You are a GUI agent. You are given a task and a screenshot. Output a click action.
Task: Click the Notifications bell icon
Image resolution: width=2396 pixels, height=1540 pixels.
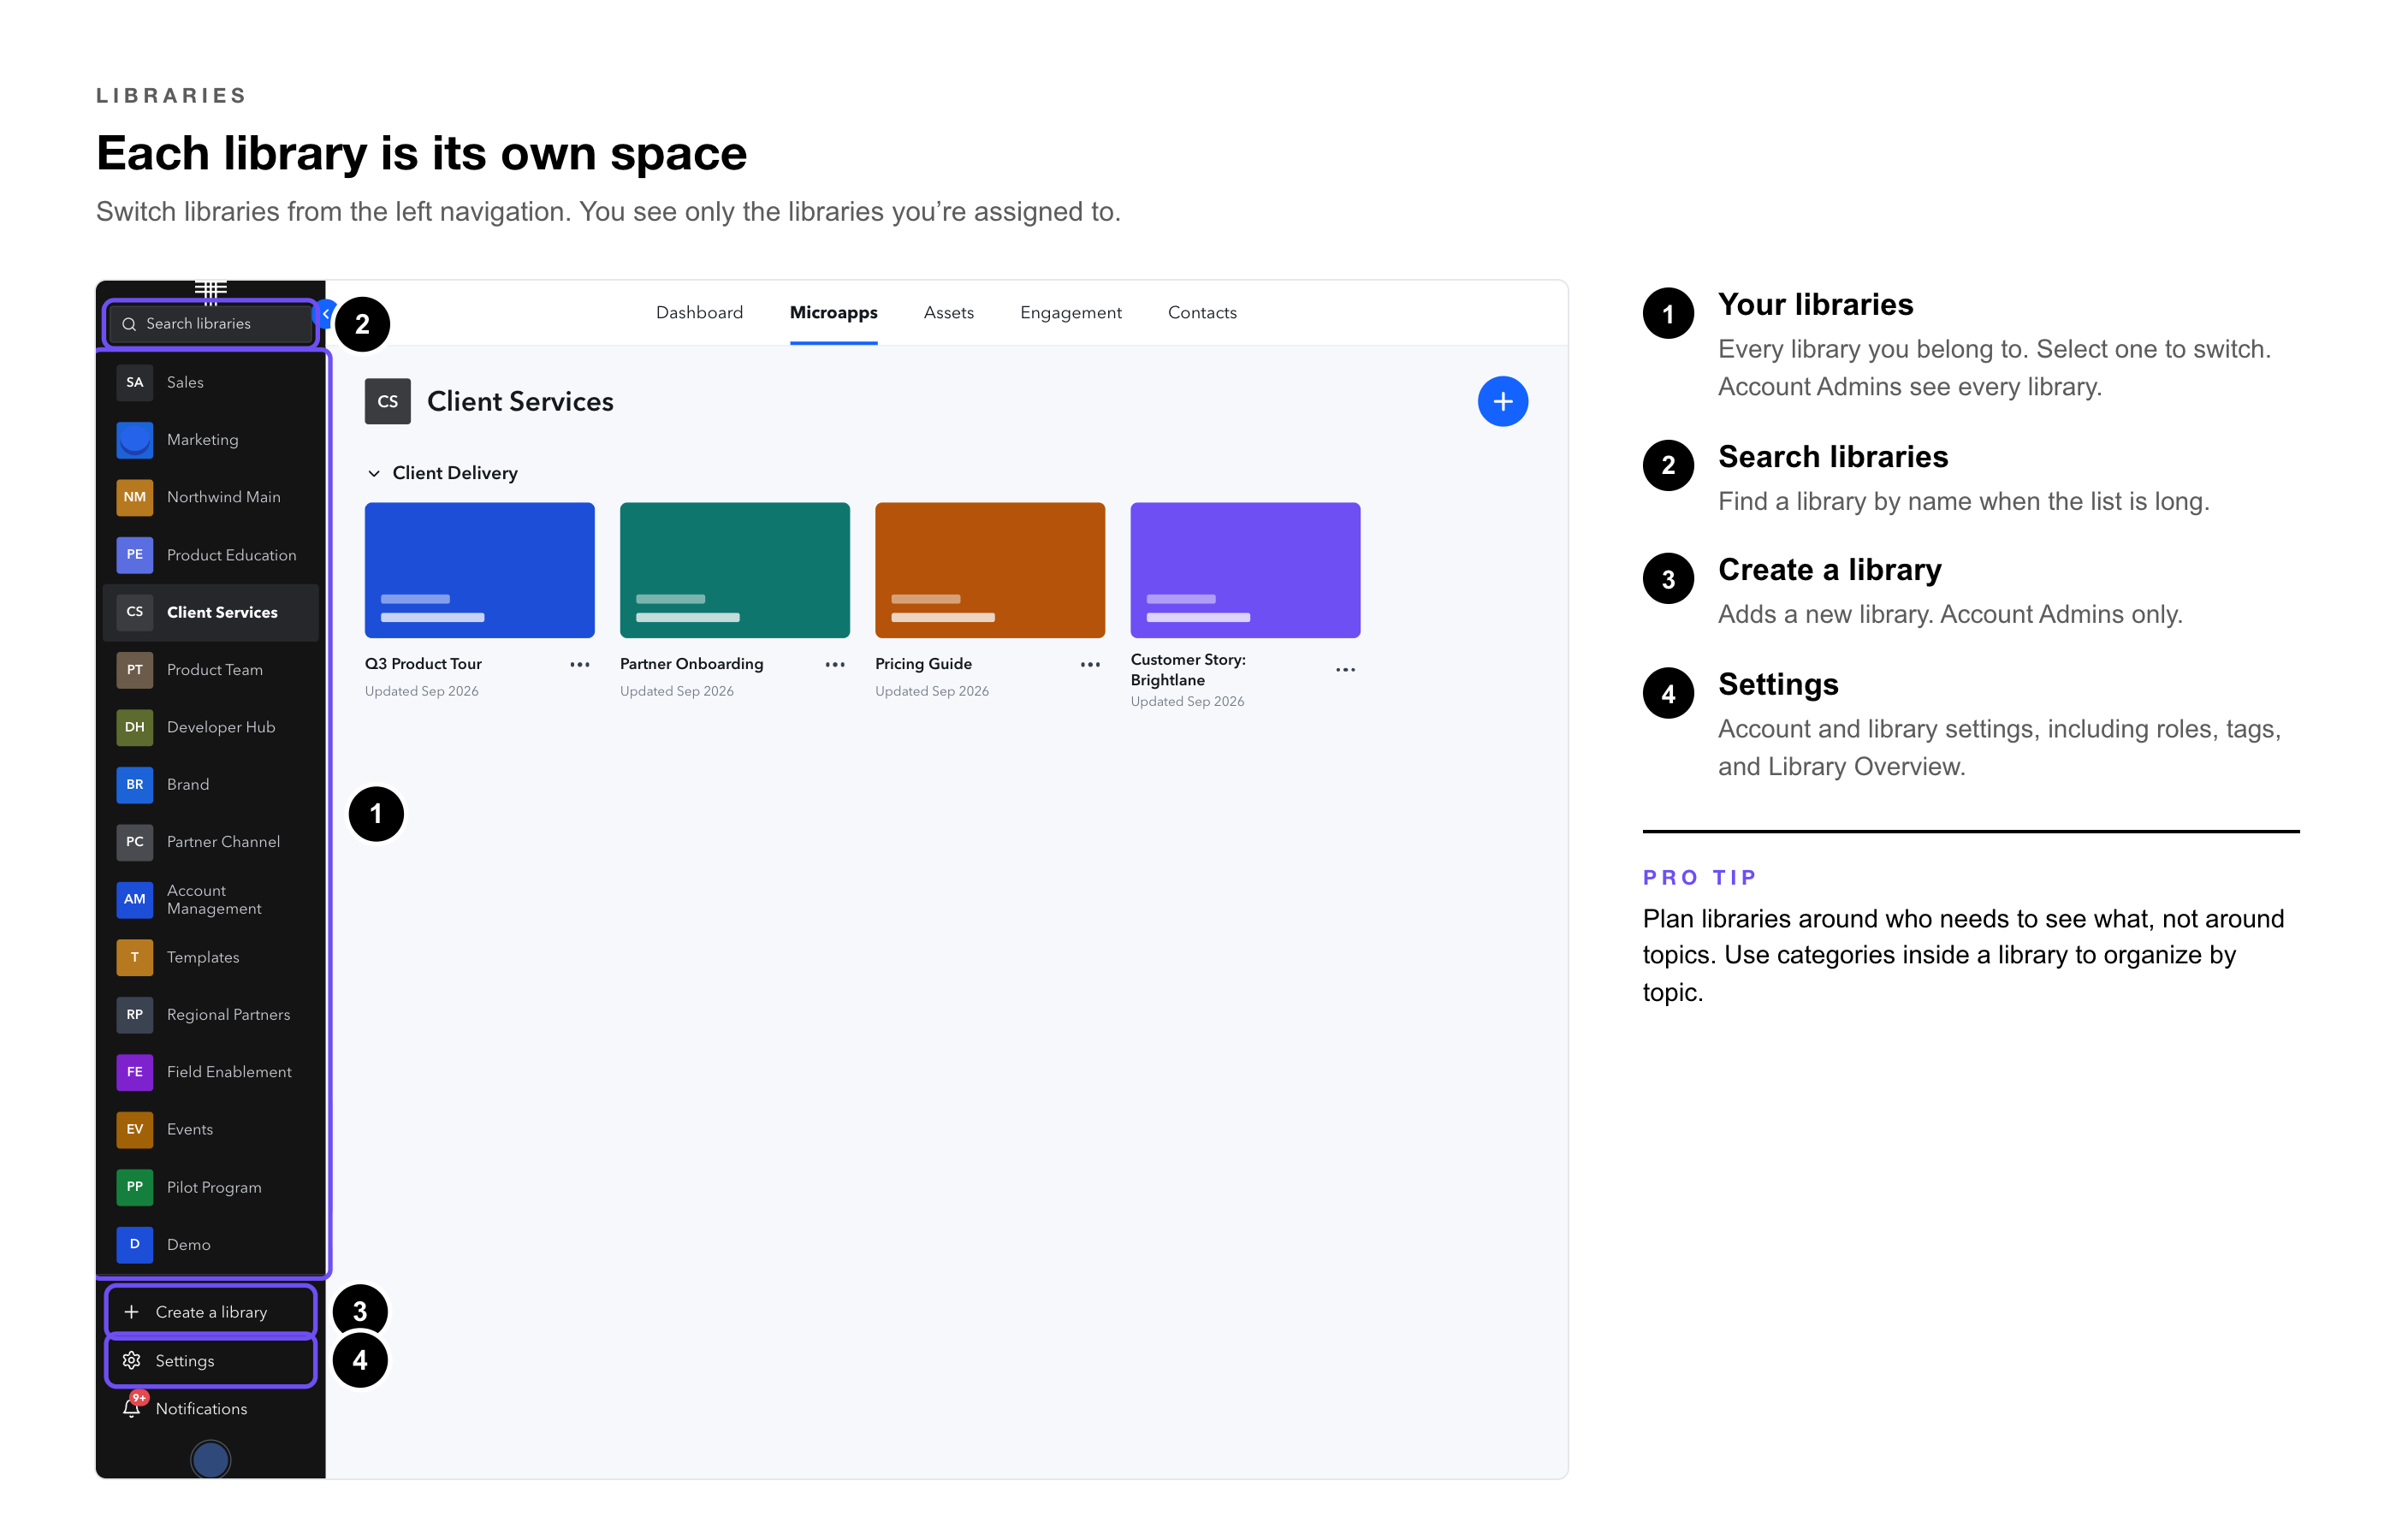coord(131,1408)
